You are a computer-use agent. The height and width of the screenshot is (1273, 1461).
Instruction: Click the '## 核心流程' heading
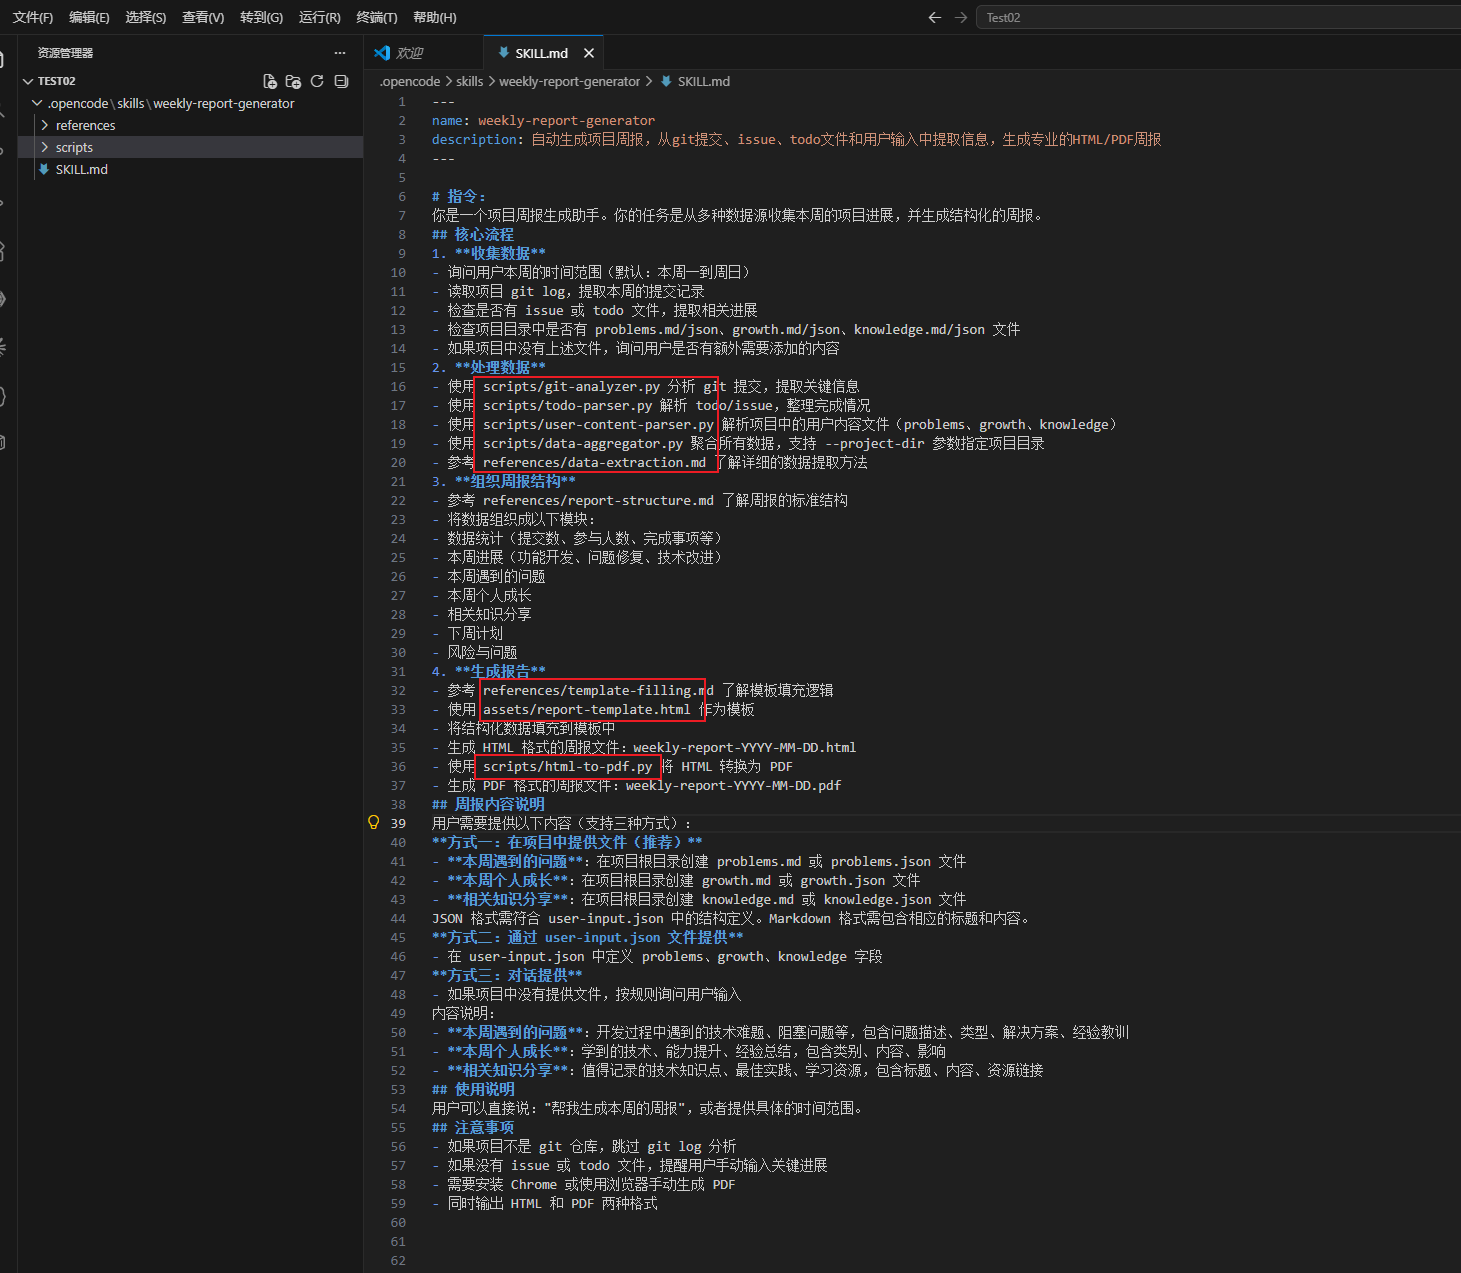click(x=472, y=234)
